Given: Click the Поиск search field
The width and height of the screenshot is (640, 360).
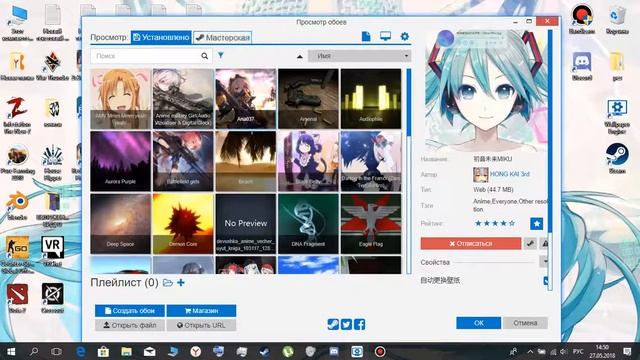Looking at the screenshot, I should click(x=151, y=56).
